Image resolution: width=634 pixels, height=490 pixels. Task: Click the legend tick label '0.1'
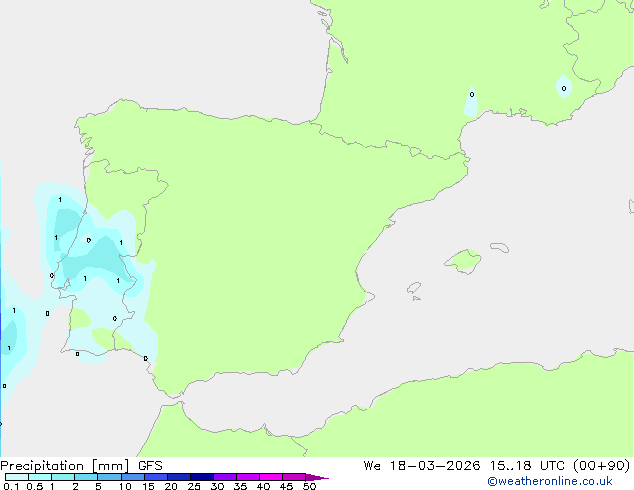click(11, 486)
